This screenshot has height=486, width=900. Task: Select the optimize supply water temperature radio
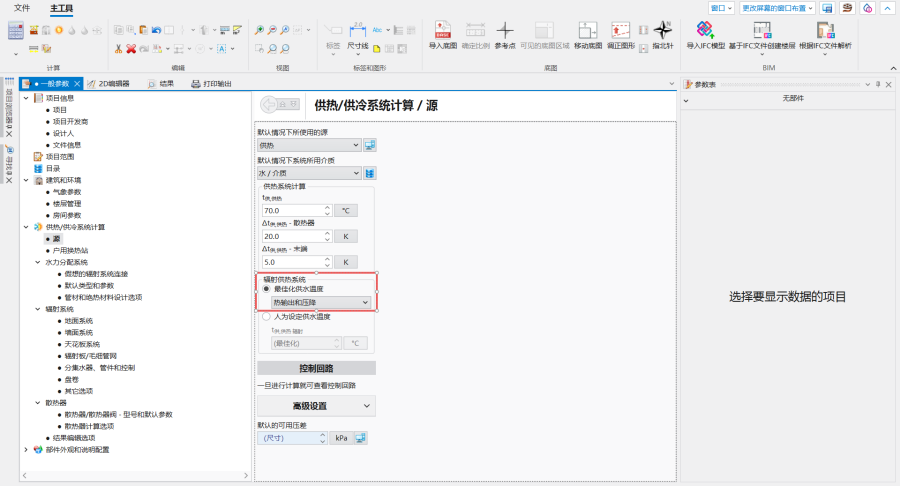point(266,288)
